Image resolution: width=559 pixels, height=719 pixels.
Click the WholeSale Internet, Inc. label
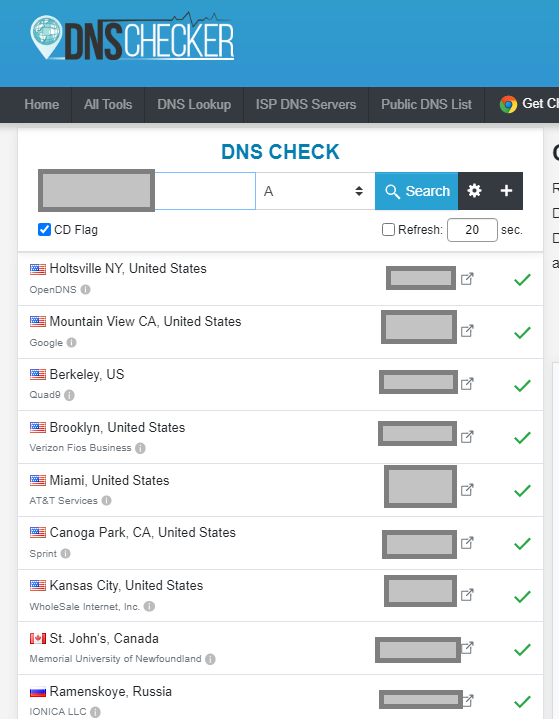84,607
